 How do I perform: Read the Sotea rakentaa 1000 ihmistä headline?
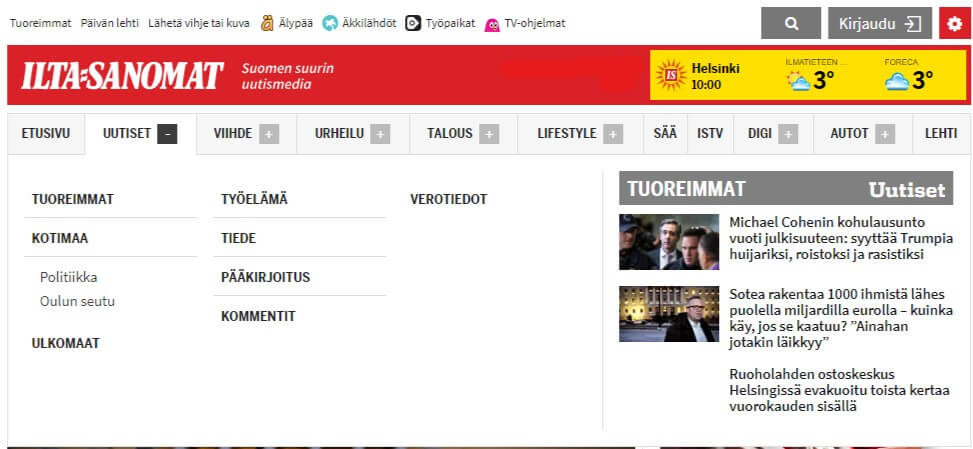click(x=841, y=318)
